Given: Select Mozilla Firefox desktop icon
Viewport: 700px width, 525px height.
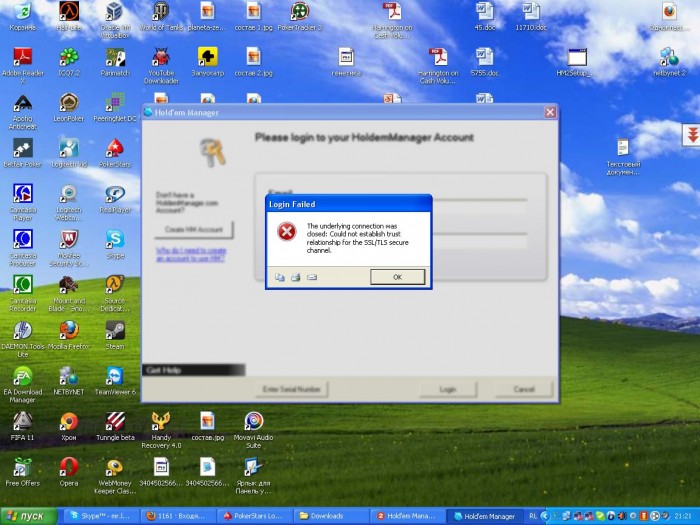Looking at the screenshot, I should pyautogui.click(x=69, y=336).
